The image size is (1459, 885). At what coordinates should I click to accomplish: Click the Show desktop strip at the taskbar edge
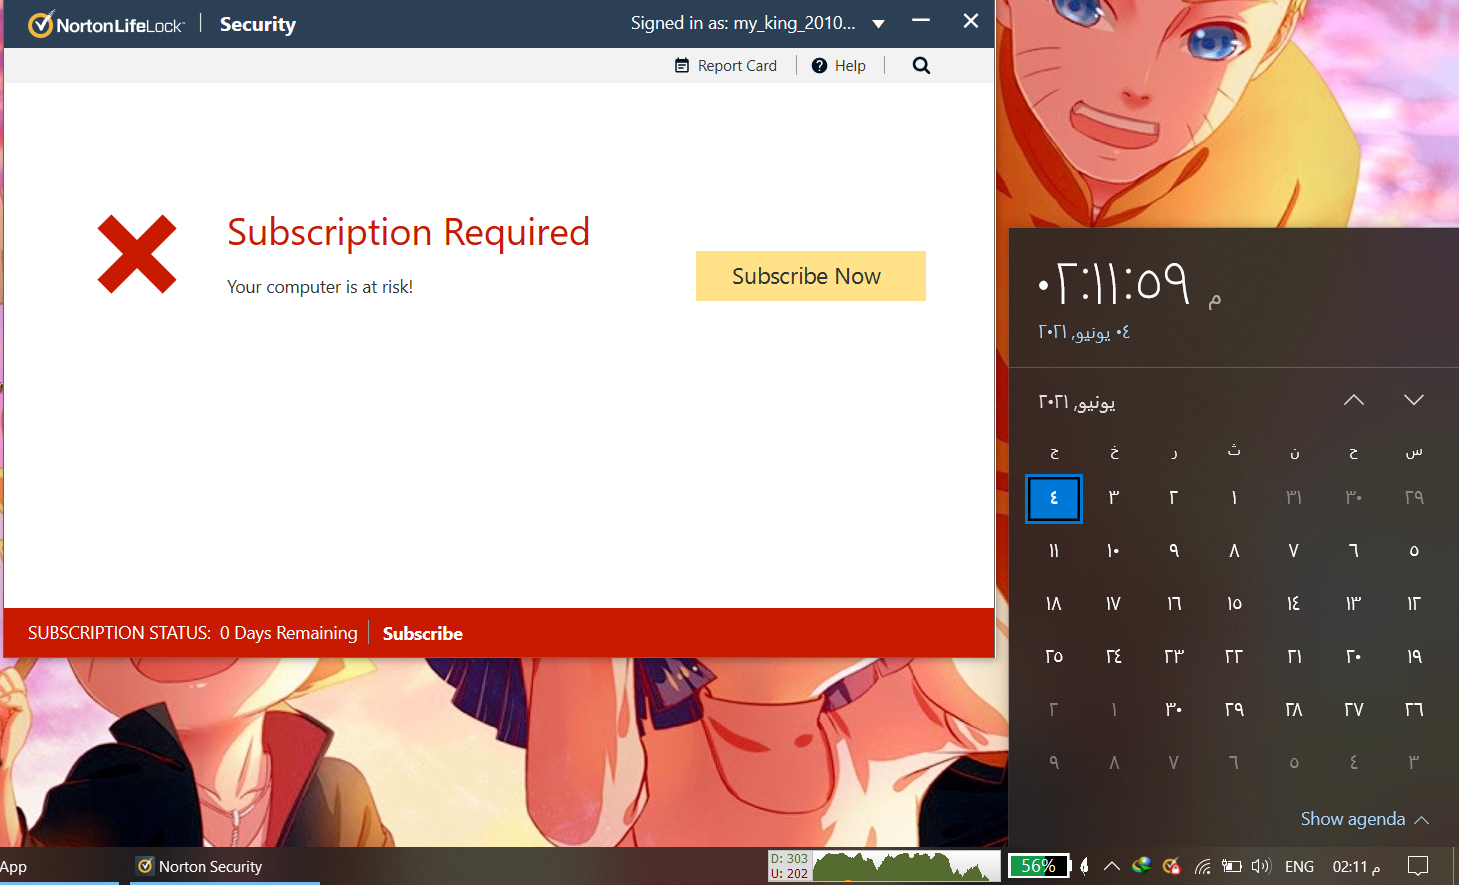click(1456, 866)
